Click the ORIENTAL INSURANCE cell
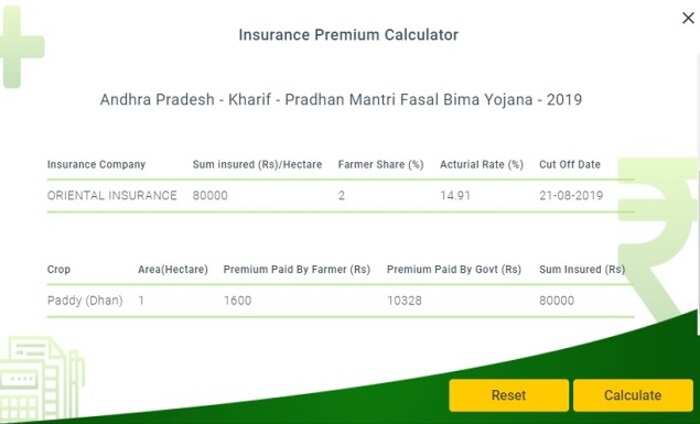This screenshot has width=700, height=424. point(112,195)
